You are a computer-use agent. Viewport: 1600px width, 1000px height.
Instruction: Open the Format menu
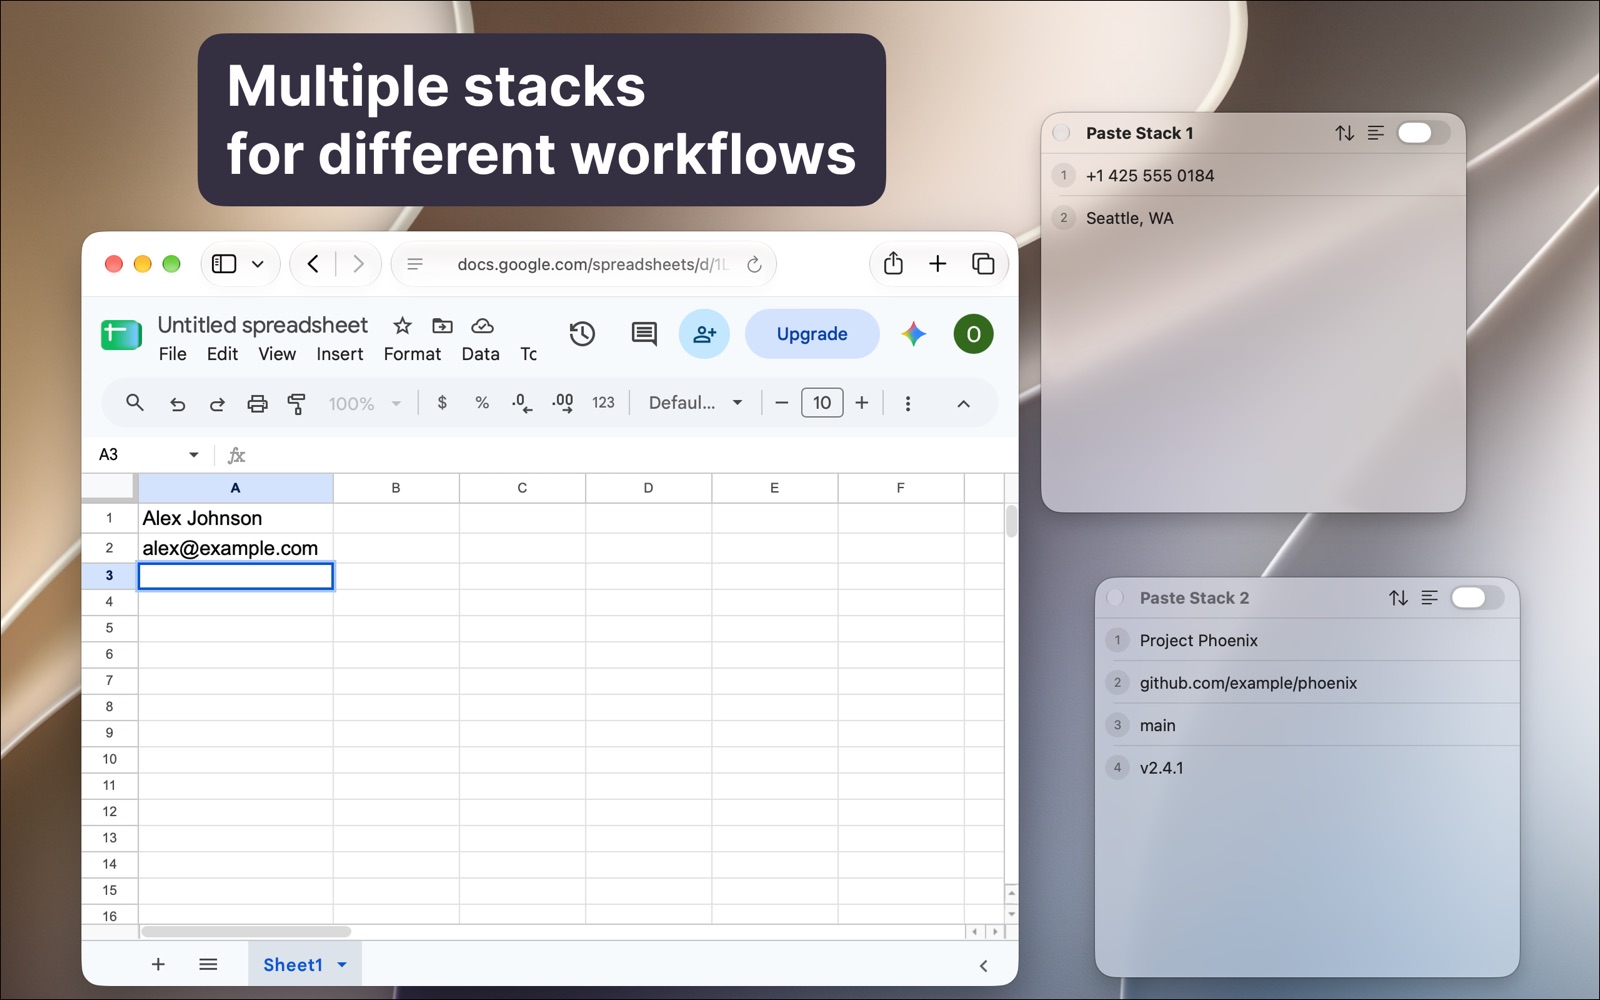[412, 354]
